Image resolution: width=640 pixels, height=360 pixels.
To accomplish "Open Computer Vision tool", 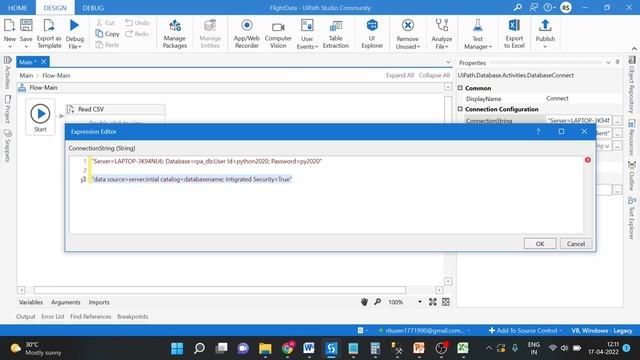I will (278, 34).
